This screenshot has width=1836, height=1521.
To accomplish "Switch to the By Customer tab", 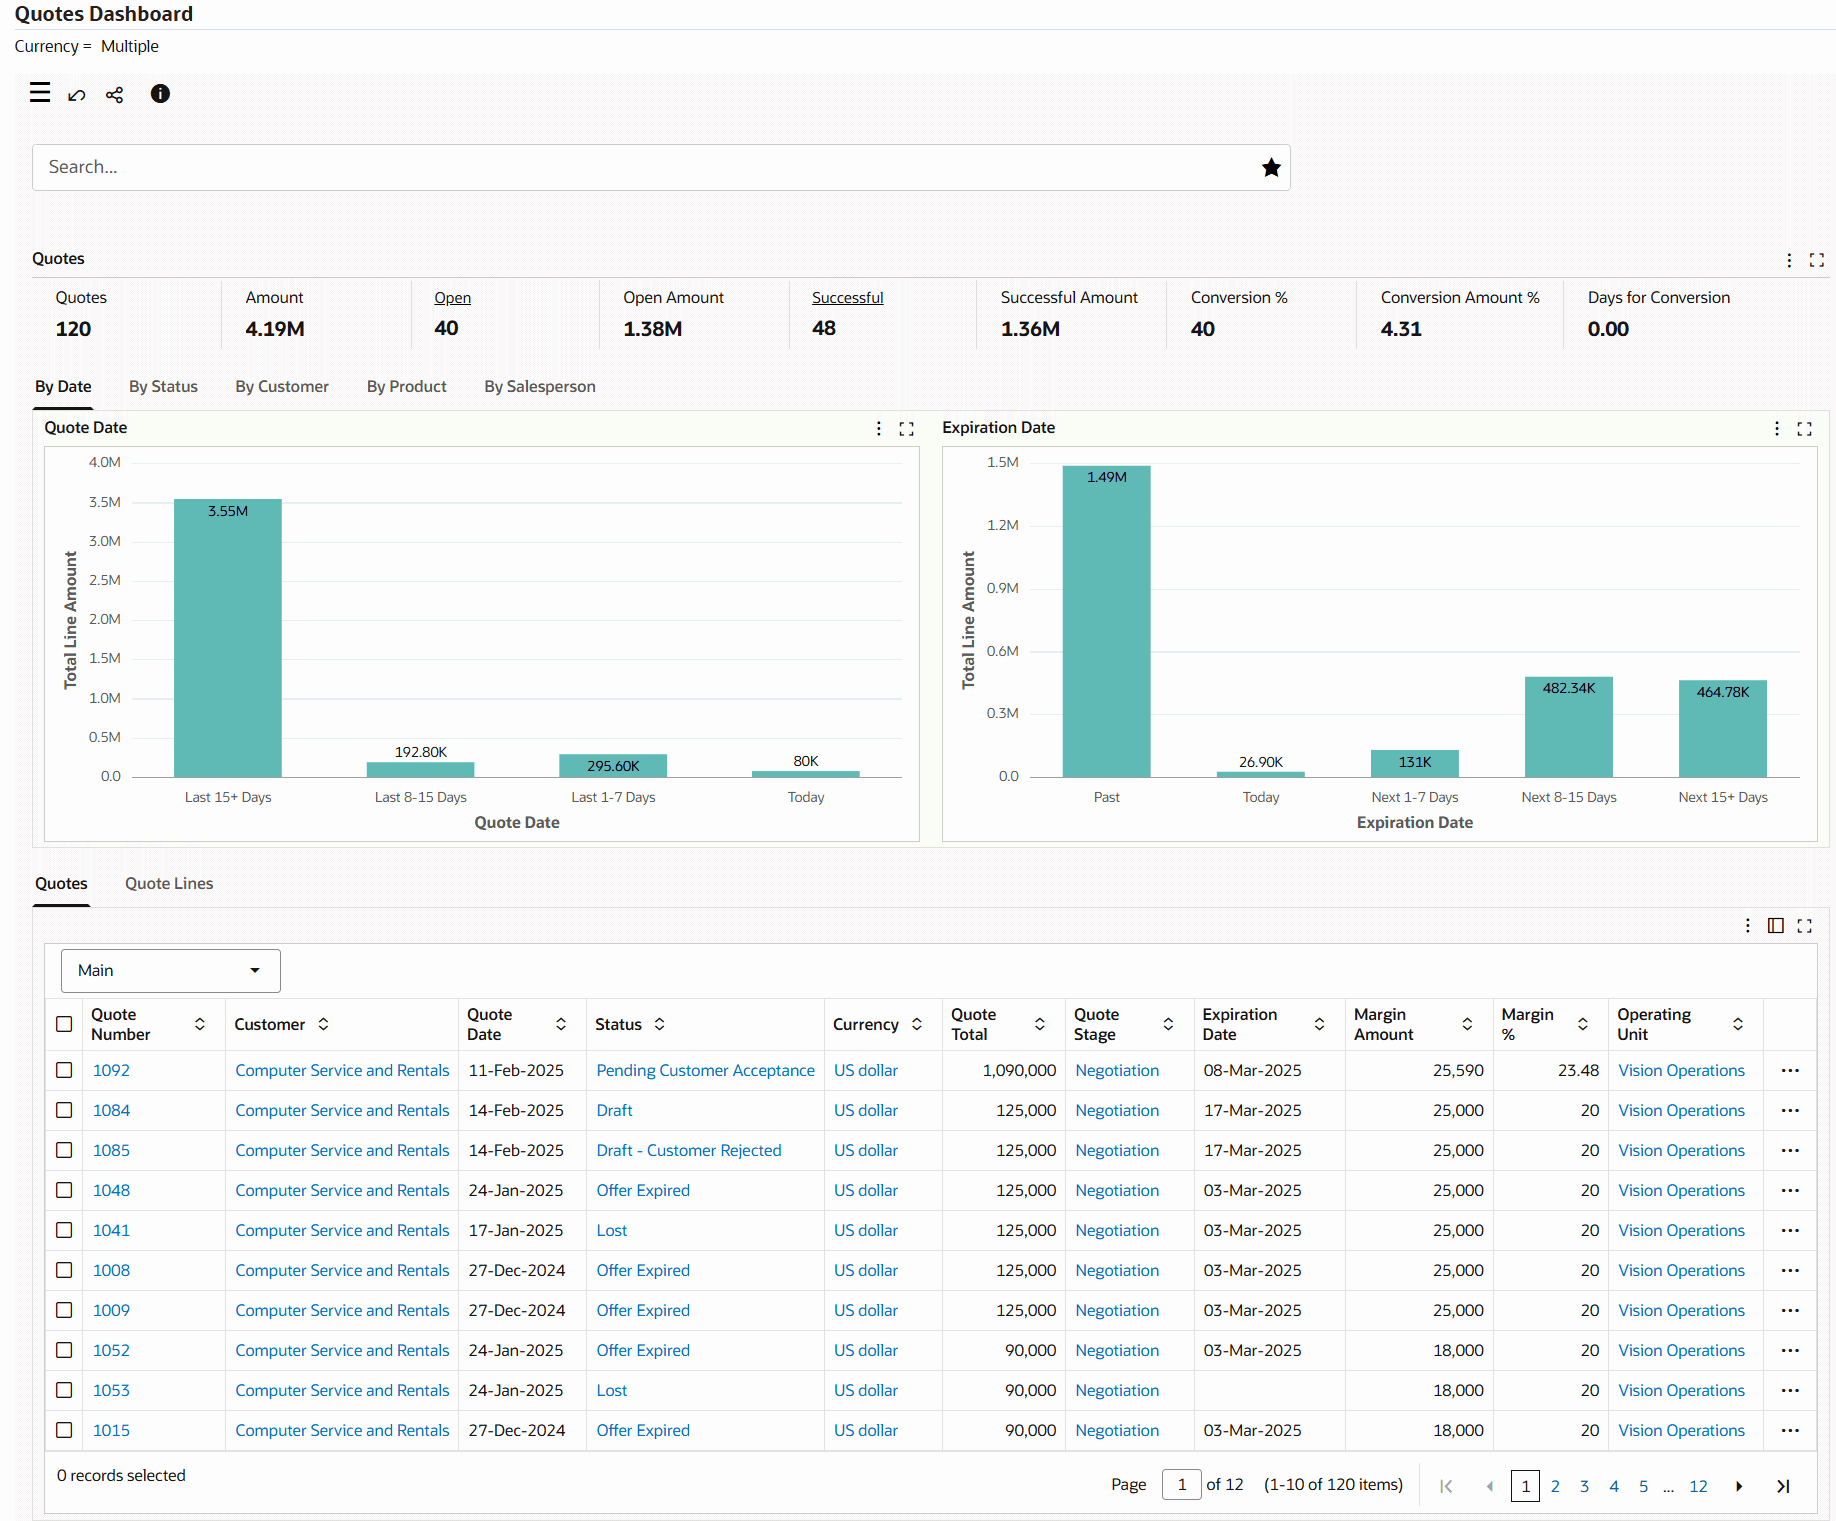I will tap(282, 387).
